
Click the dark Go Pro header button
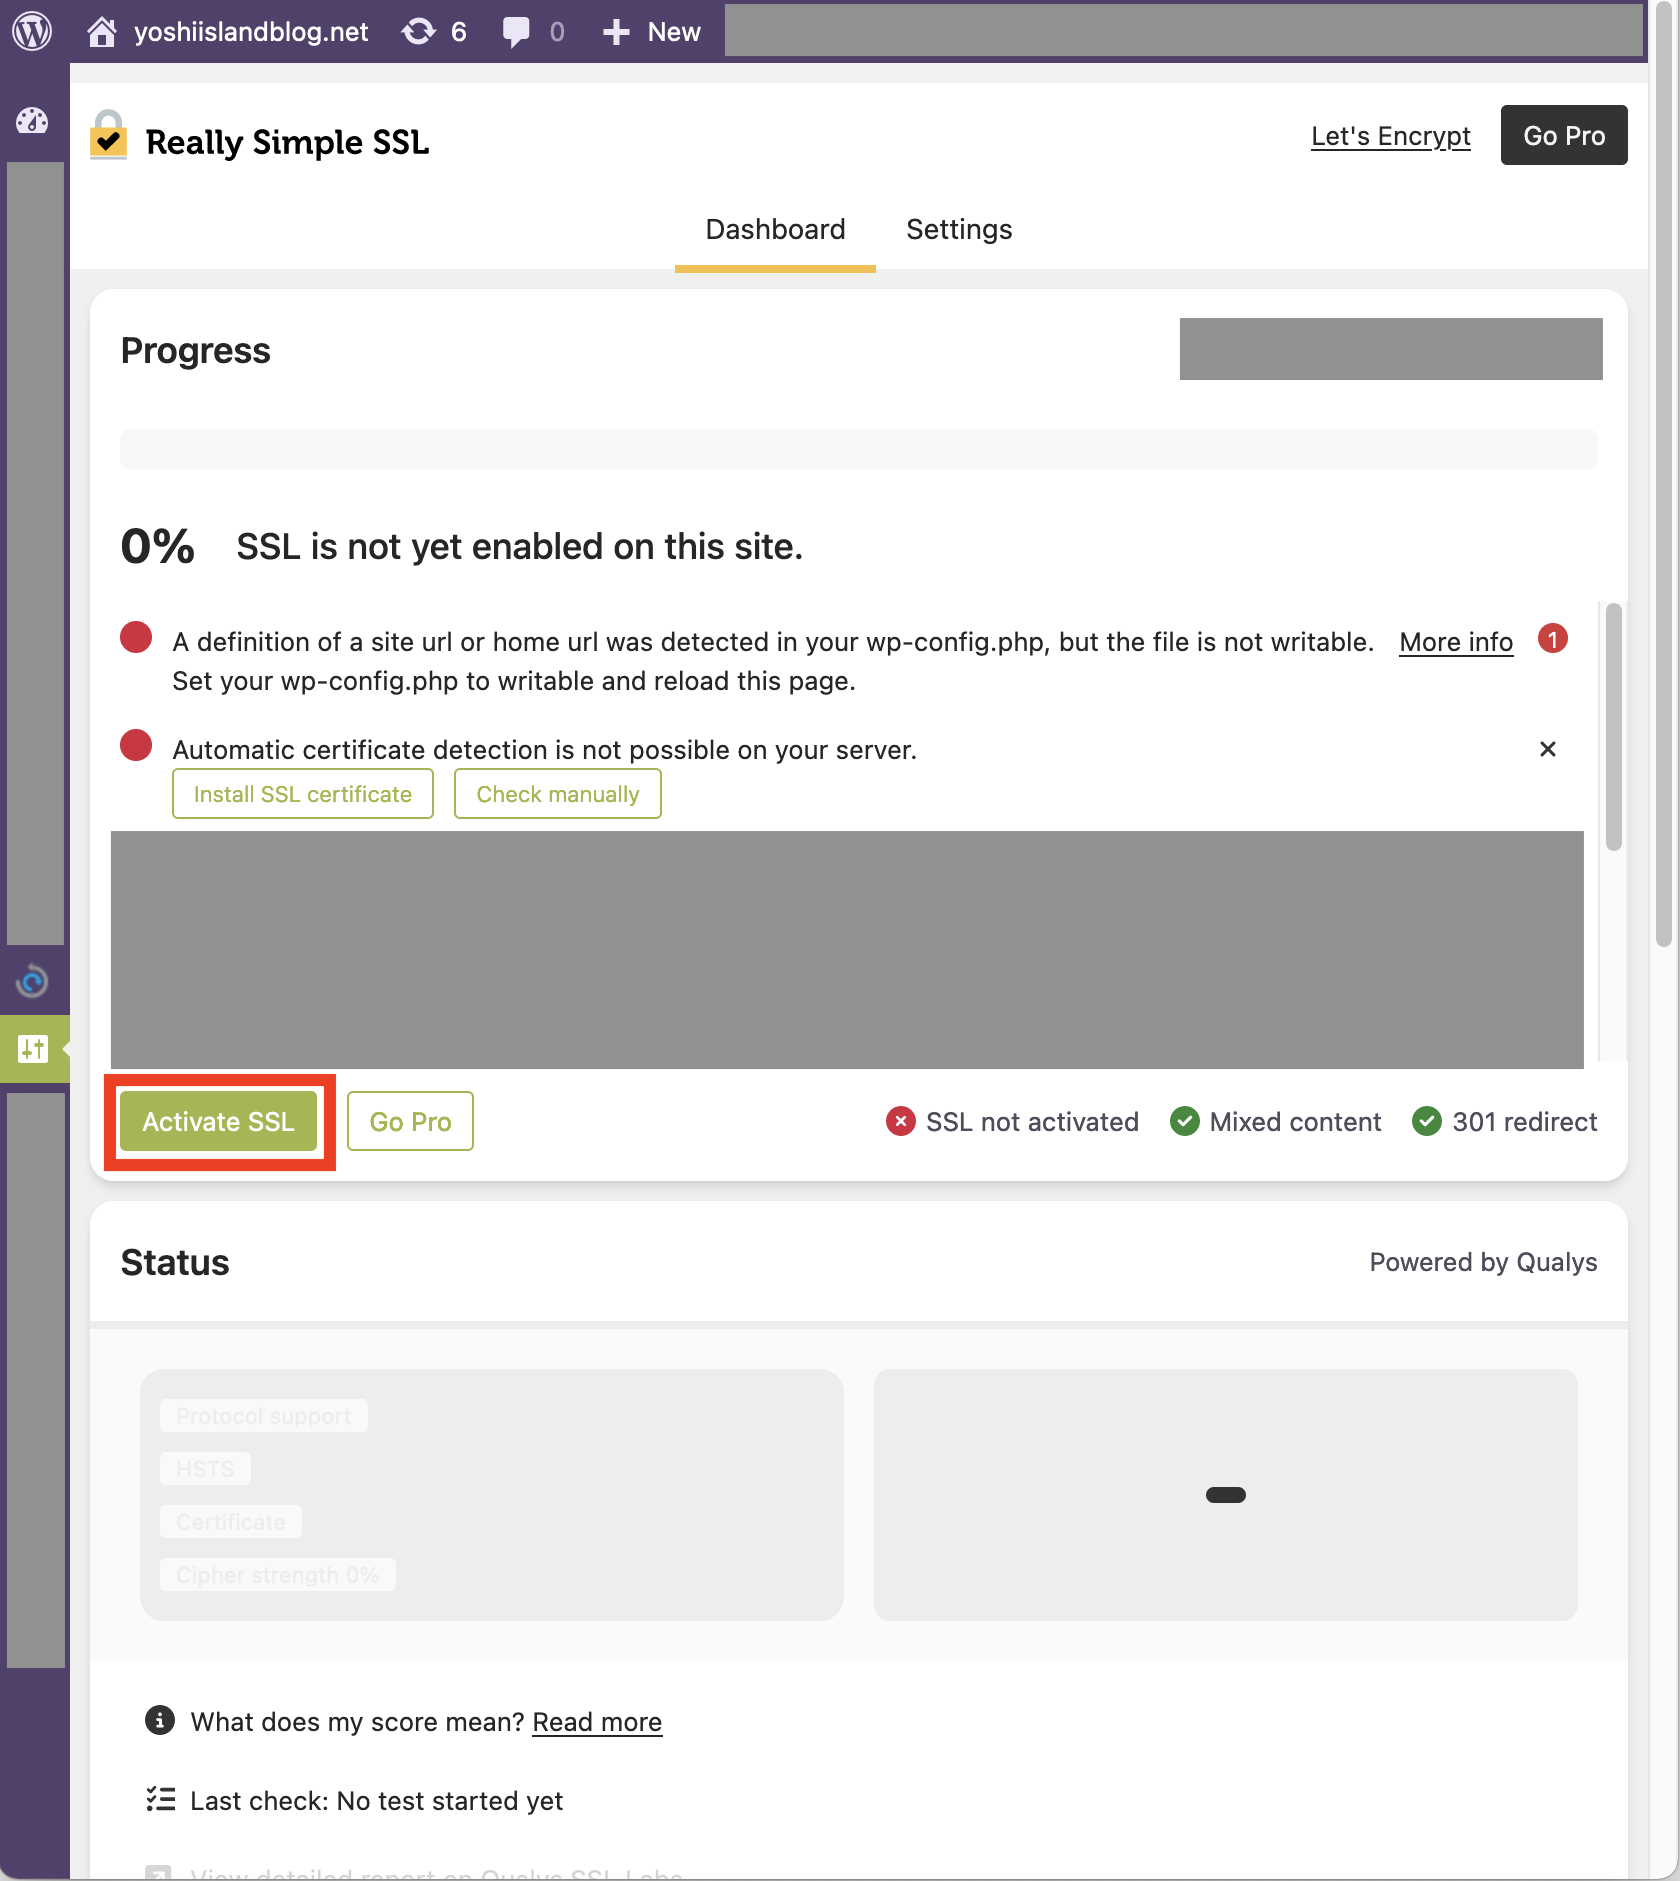point(1564,135)
